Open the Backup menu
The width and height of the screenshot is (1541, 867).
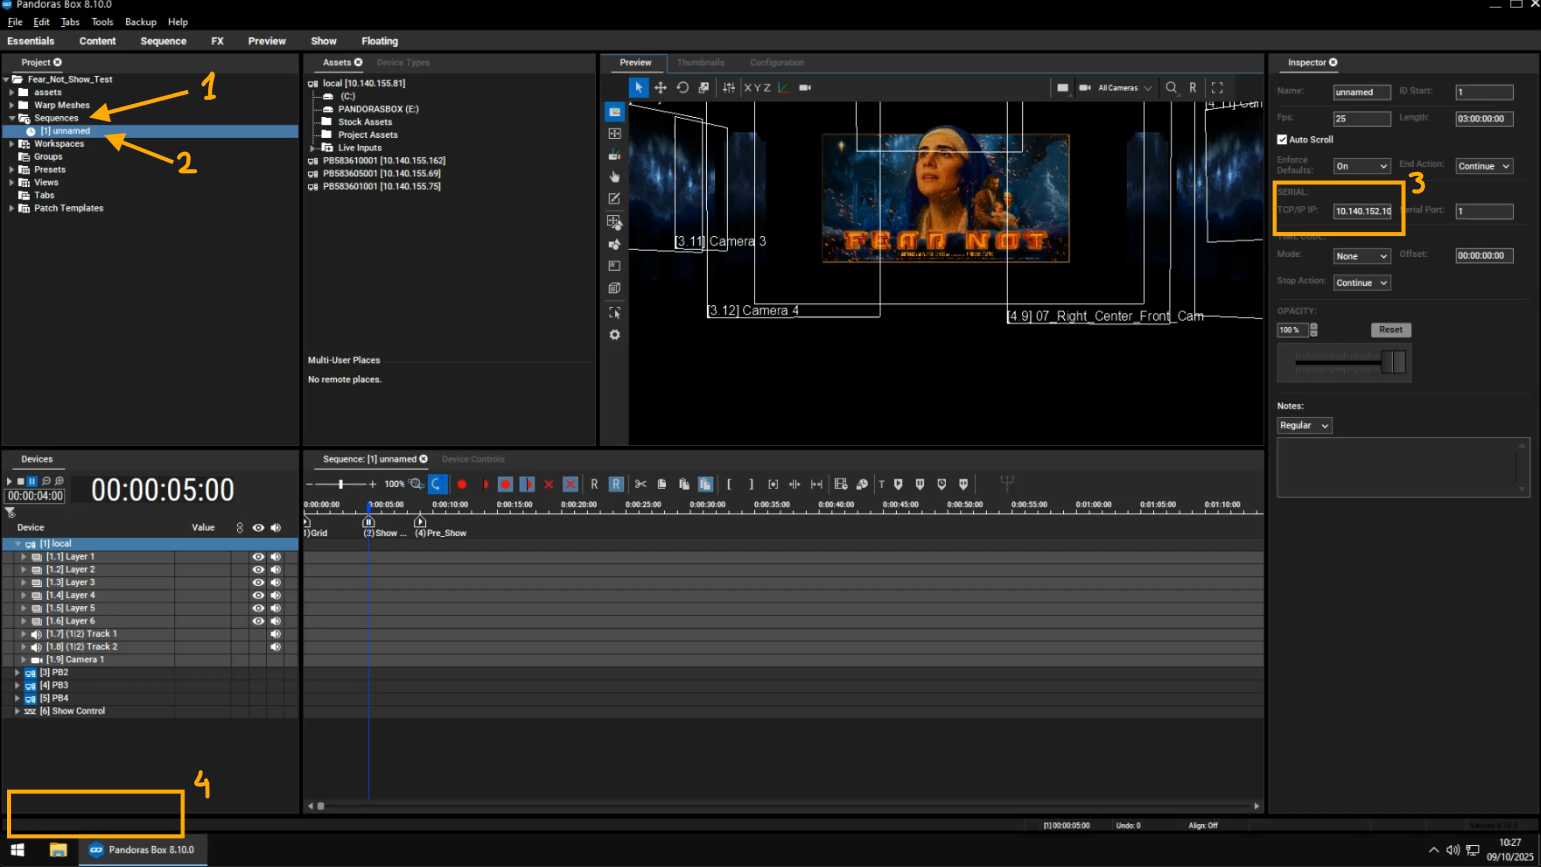tap(140, 22)
